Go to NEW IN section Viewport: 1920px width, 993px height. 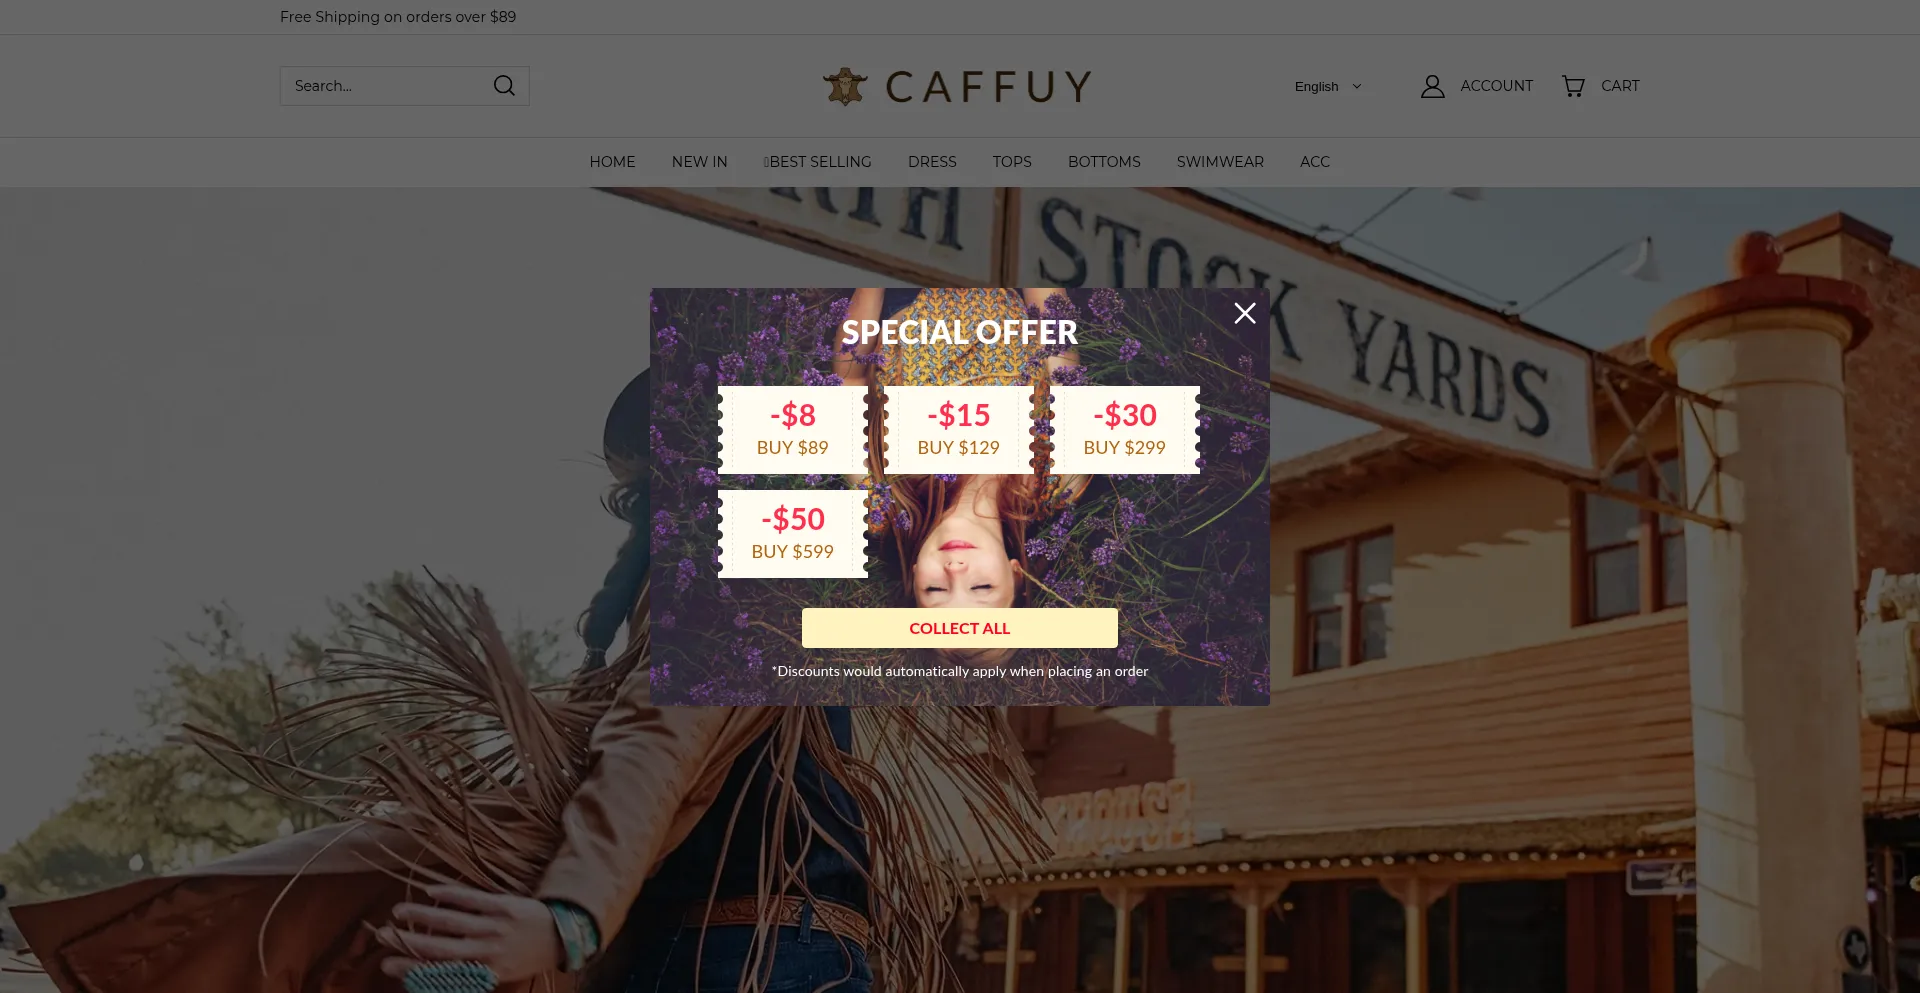click(699, 161)
